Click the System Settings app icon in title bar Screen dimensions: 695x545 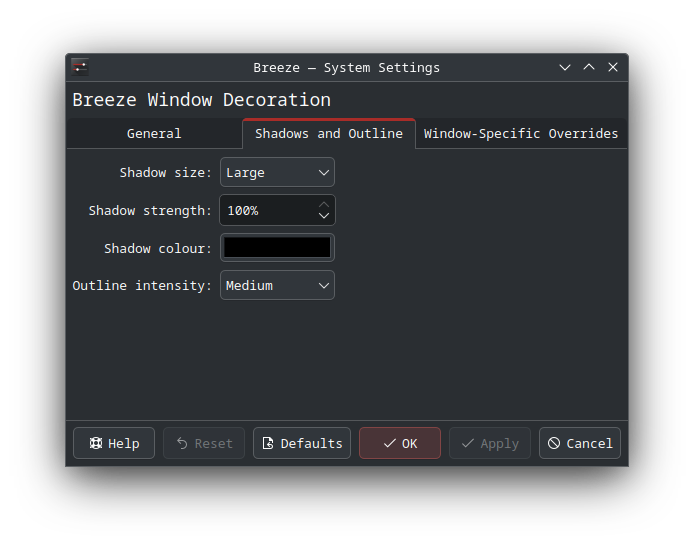click(80, 67)
